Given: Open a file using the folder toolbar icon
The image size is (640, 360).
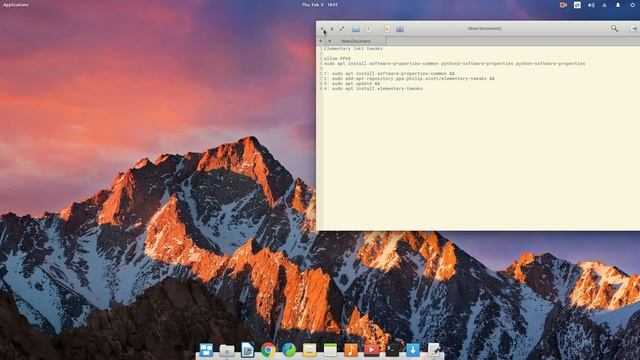Looking at the screenshot, I should (x=356, y=29).
